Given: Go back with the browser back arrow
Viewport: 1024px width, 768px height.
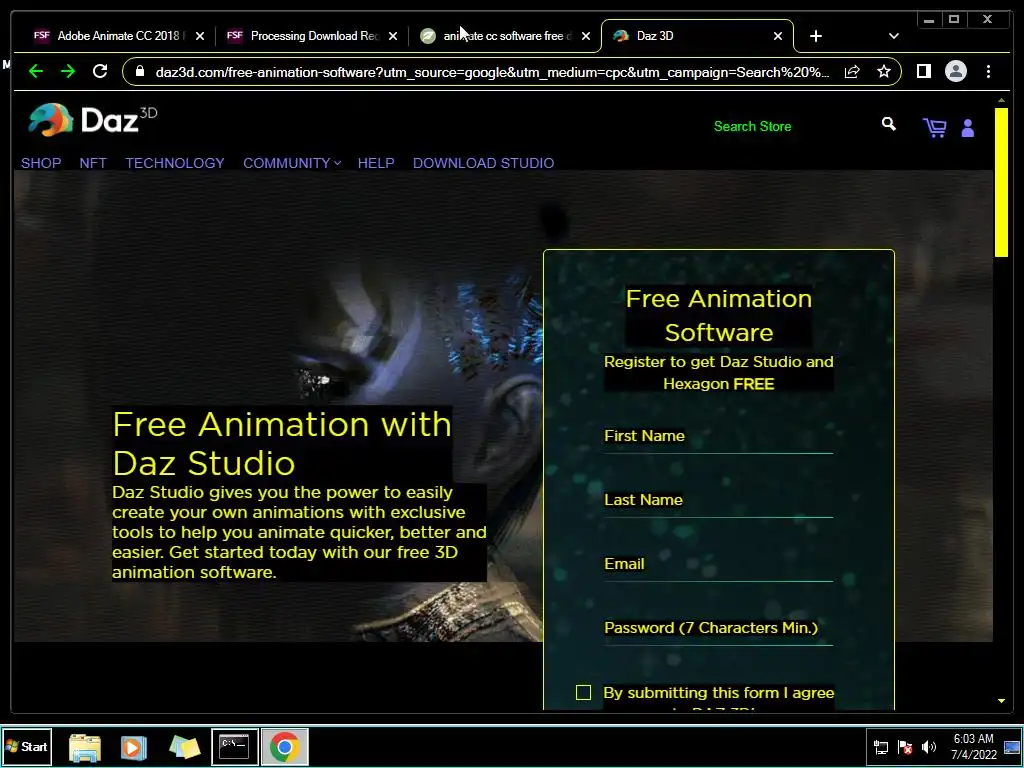Looking at the screenshot, I should [x=36, y=71].
